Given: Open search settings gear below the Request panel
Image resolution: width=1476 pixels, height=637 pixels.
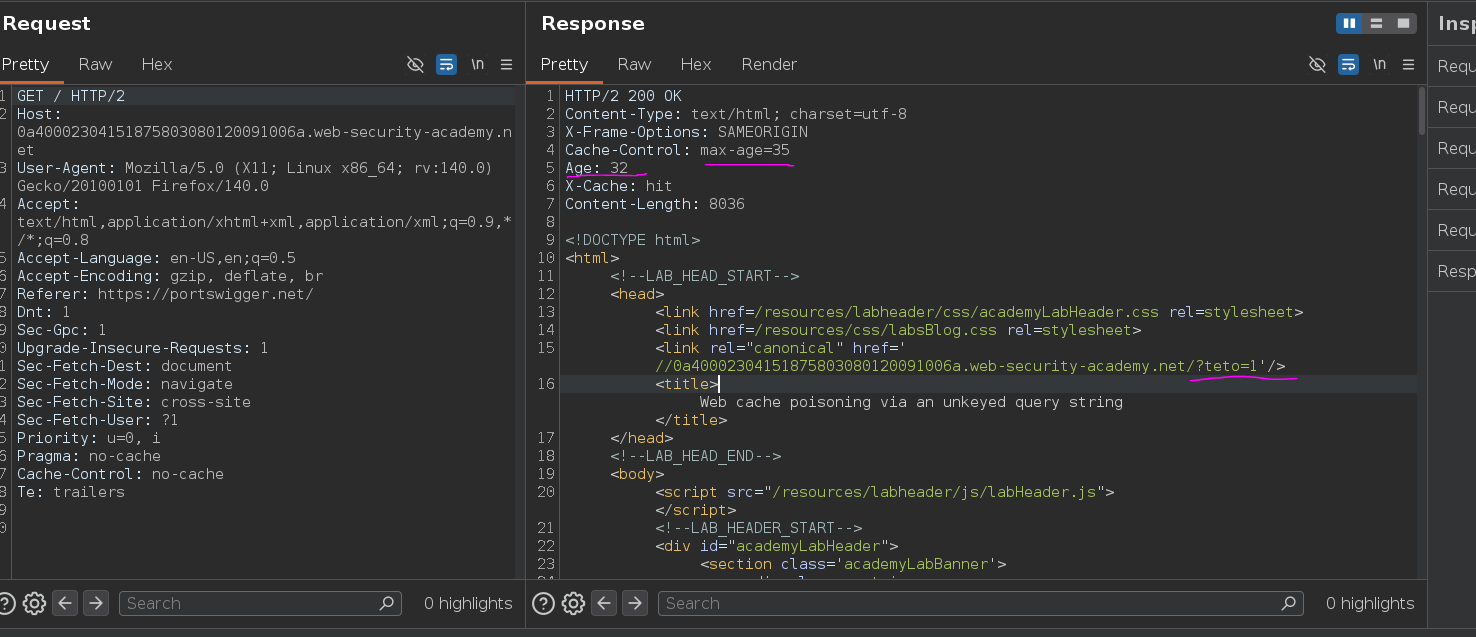Looking at the screenshot, I should coord(34,603).
